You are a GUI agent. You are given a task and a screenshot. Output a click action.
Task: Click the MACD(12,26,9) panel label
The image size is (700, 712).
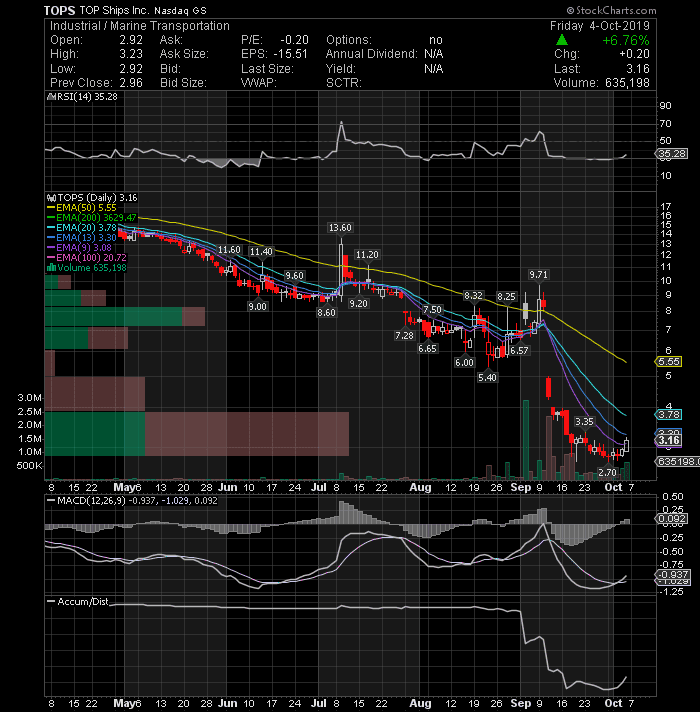[x=133, y=501]
